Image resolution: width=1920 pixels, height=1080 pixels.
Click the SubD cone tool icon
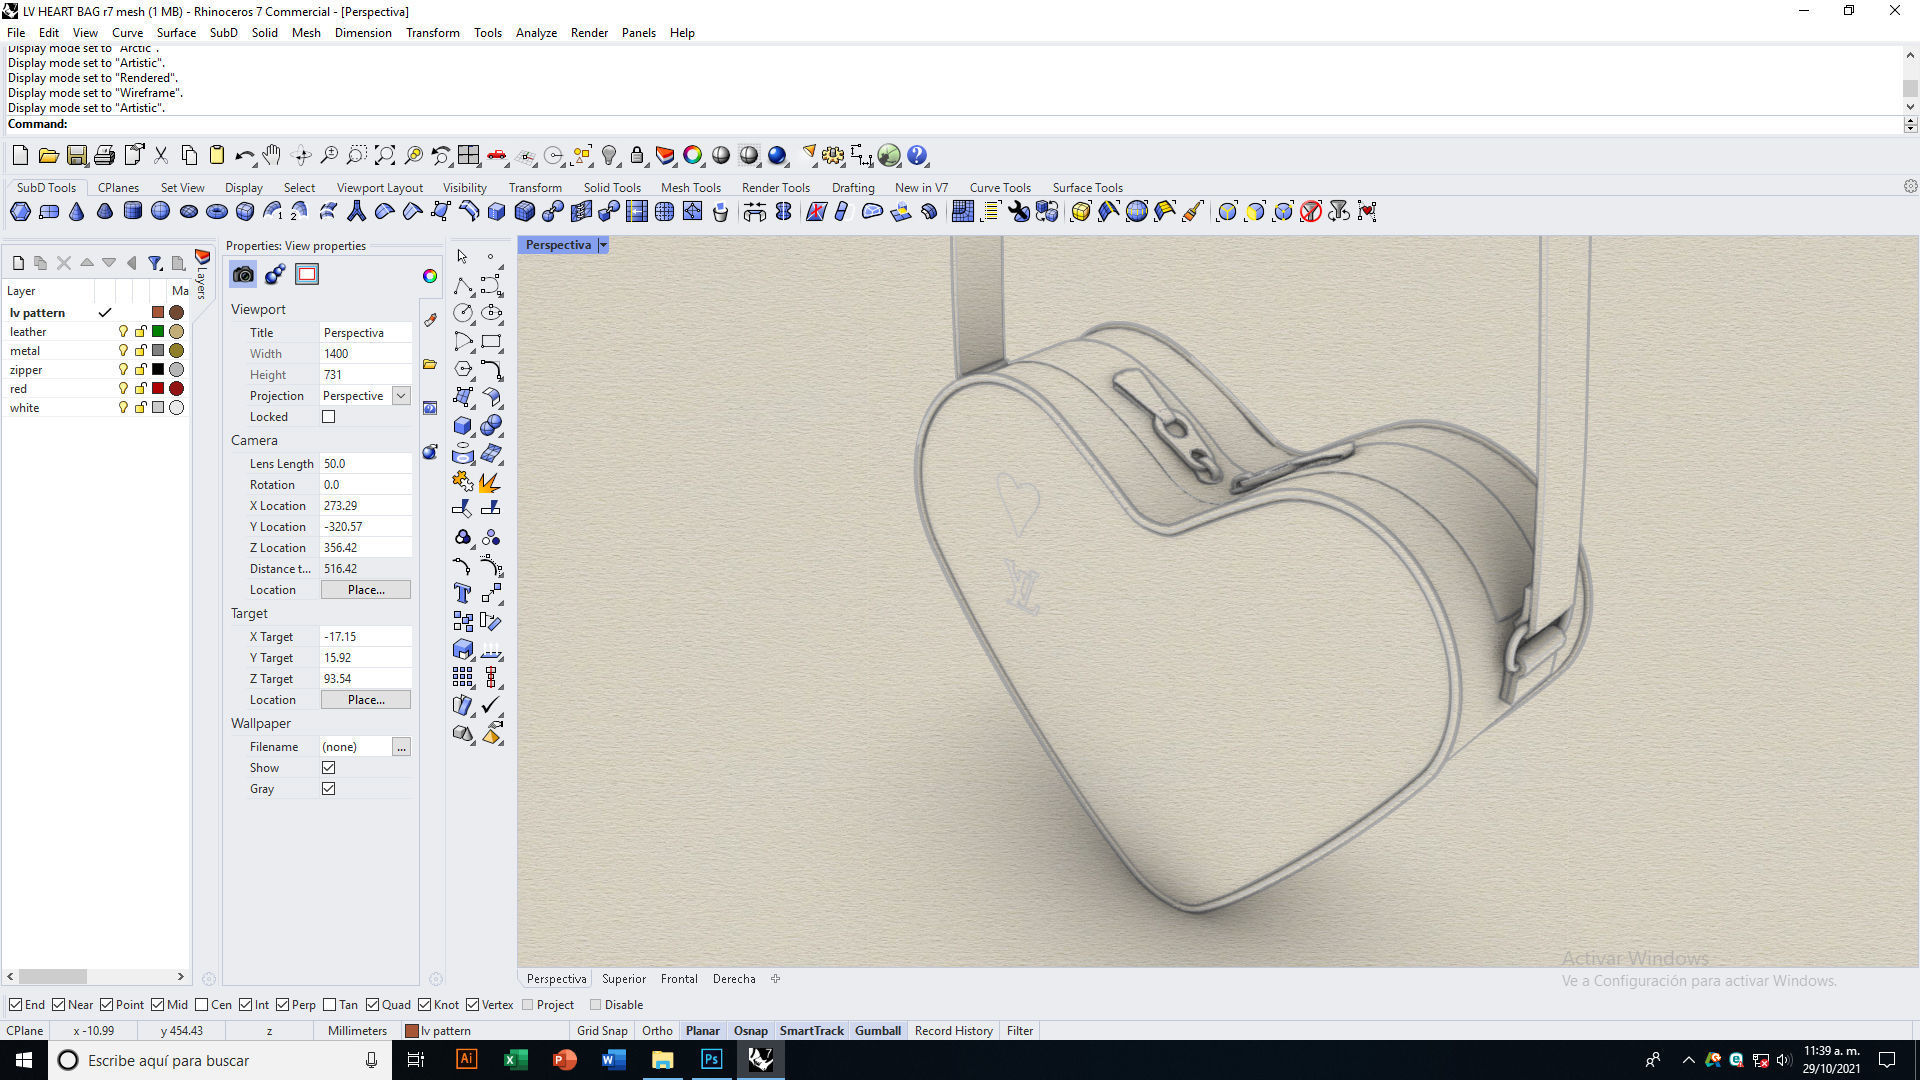pyautogui.click(x=76, y=211)
